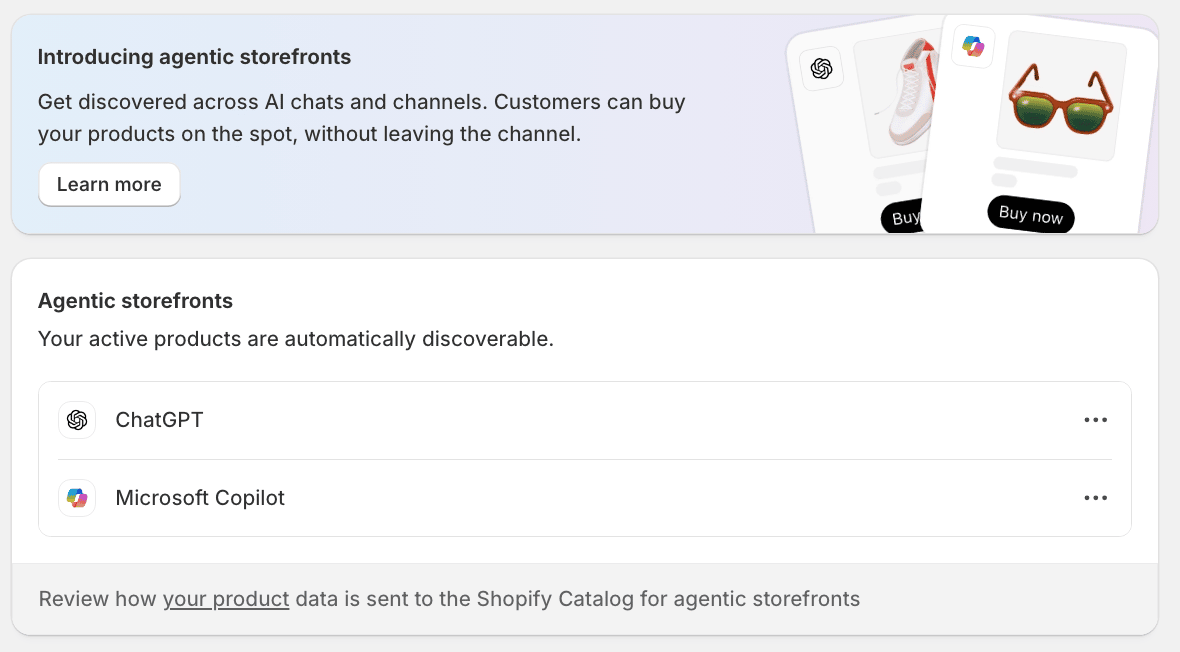Click the sunglasses product image

coord(1062,96)
